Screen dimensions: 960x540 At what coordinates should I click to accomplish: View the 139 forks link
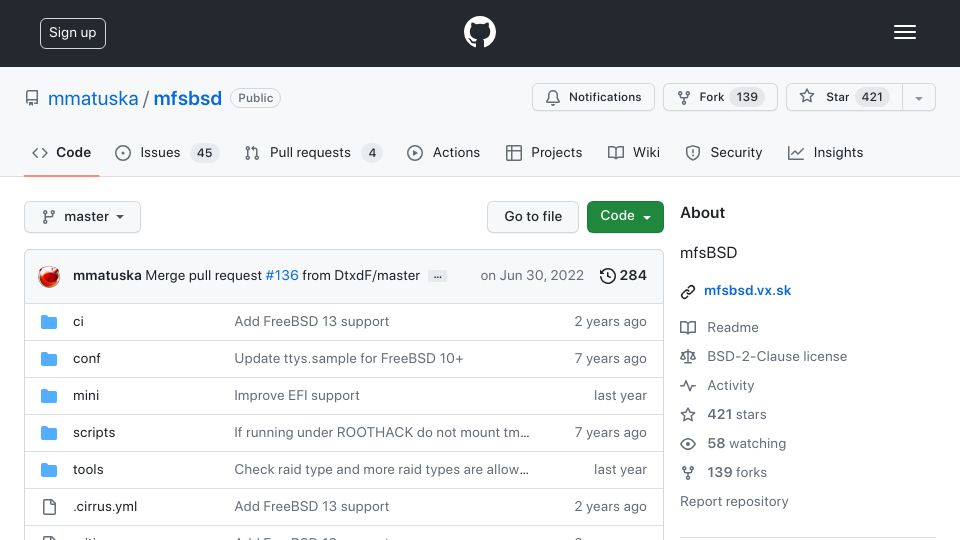tap(723, 473)
